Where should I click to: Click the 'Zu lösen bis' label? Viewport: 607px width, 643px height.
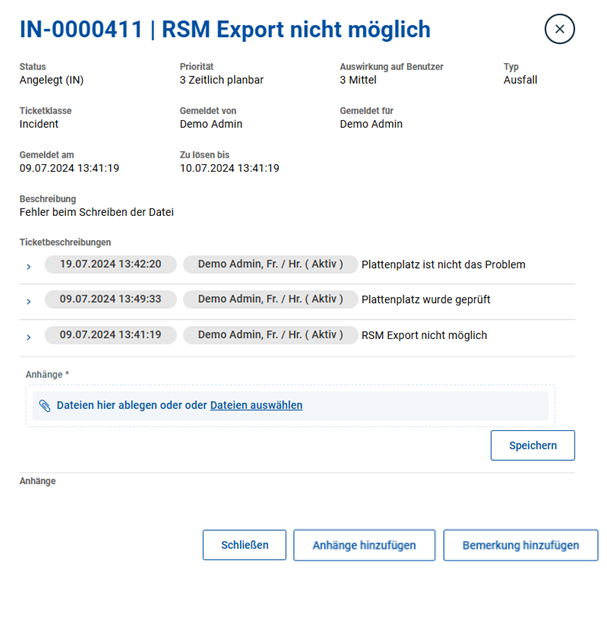pyautogui.click(x=204, y=155)
